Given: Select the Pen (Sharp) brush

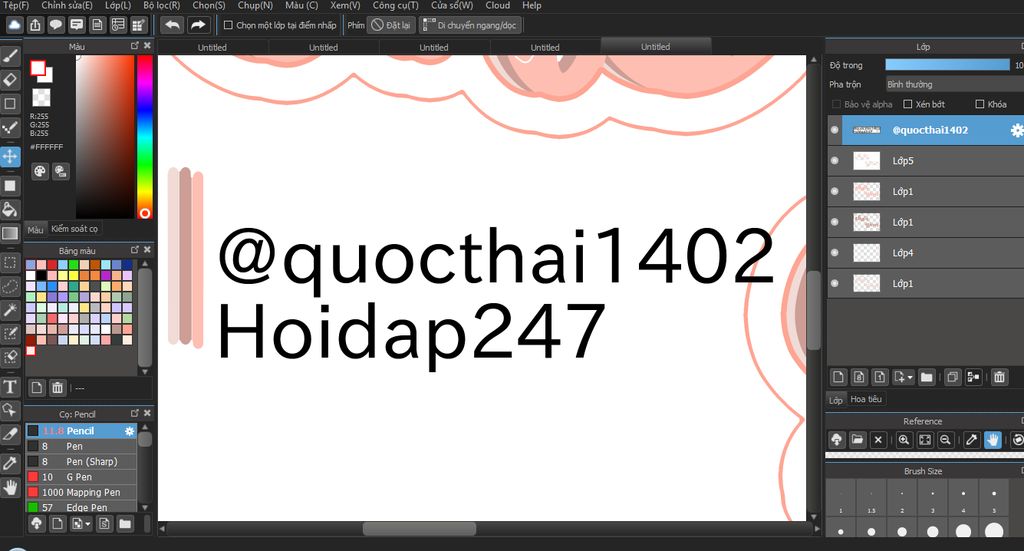Looking at the screenshot, I should (81, 462).
